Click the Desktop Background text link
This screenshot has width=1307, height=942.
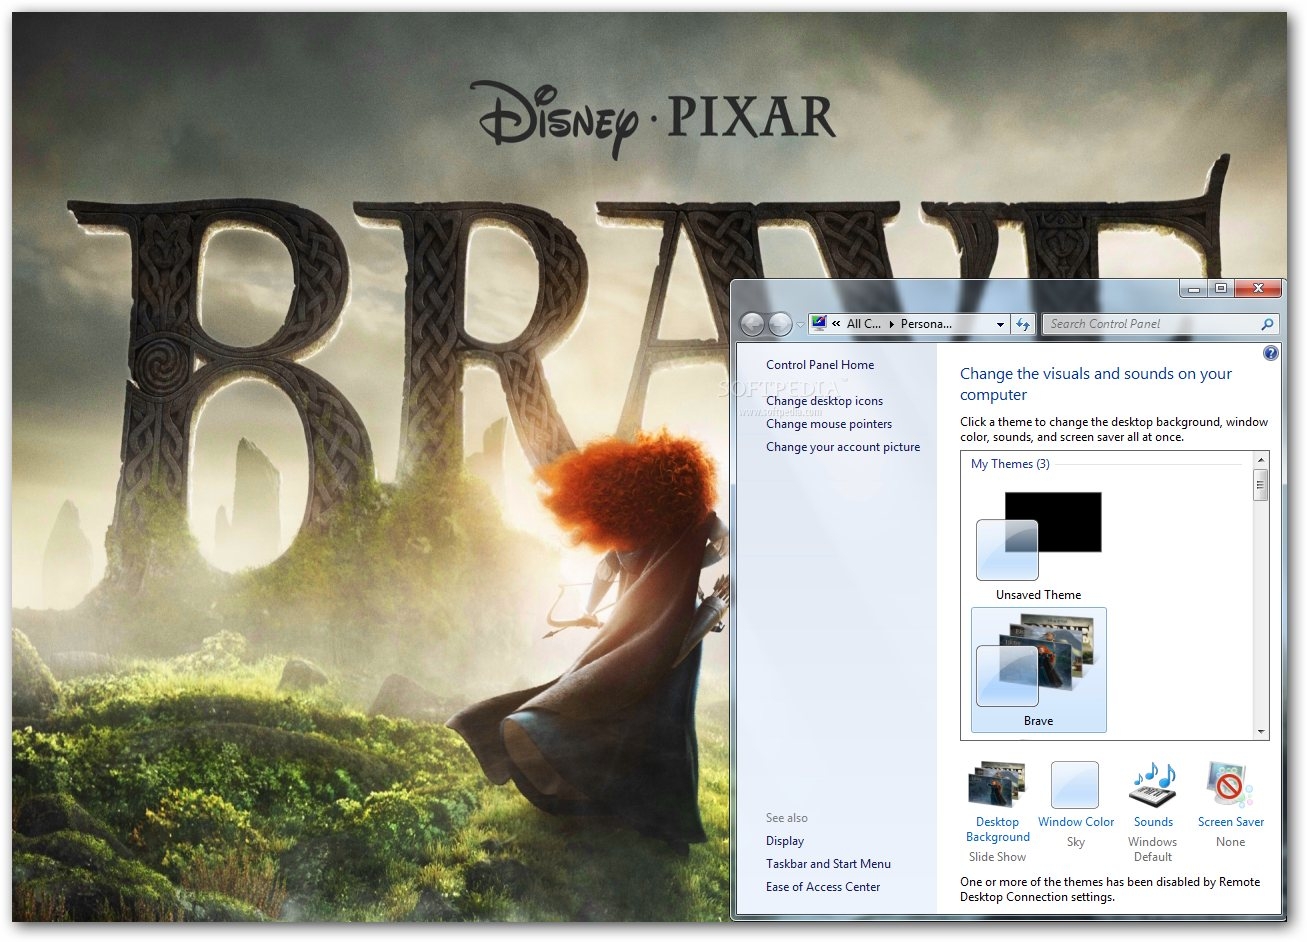coord(997,830)
